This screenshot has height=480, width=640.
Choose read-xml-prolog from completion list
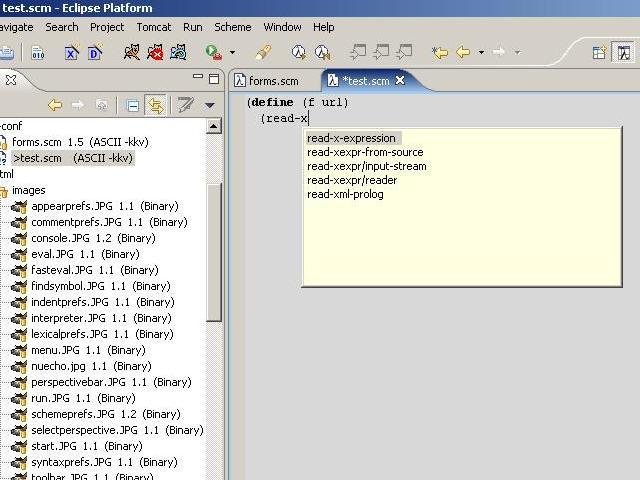tap(345, 194)
